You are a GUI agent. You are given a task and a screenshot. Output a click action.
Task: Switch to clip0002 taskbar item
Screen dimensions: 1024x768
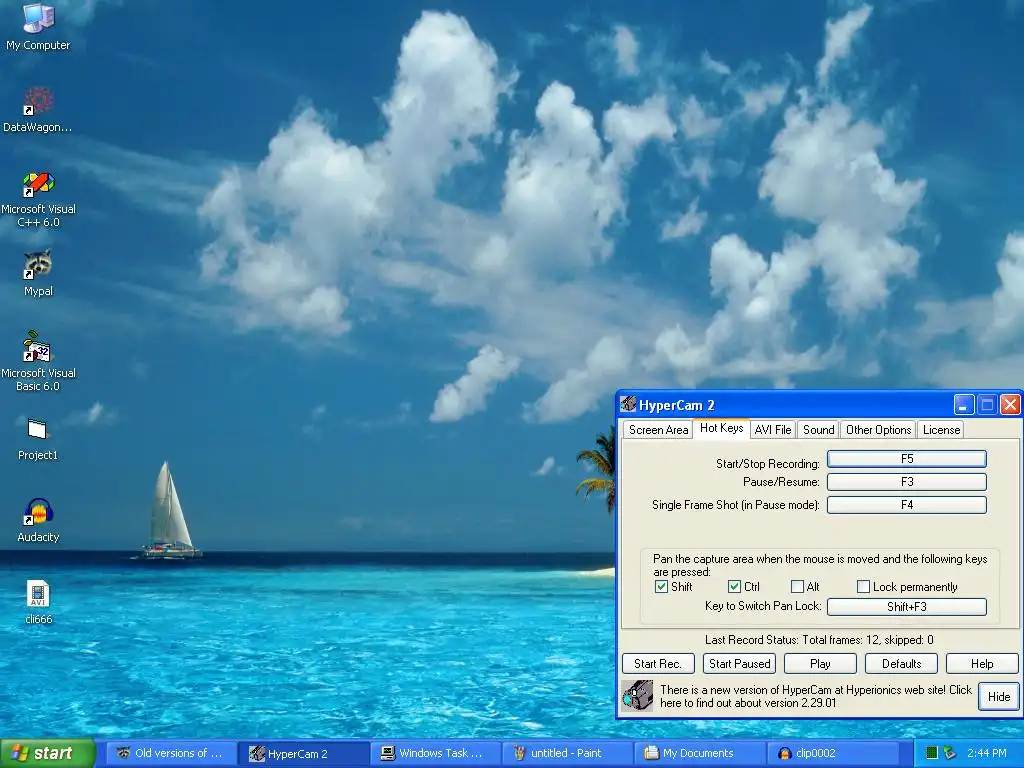click(x=834, y=753)
